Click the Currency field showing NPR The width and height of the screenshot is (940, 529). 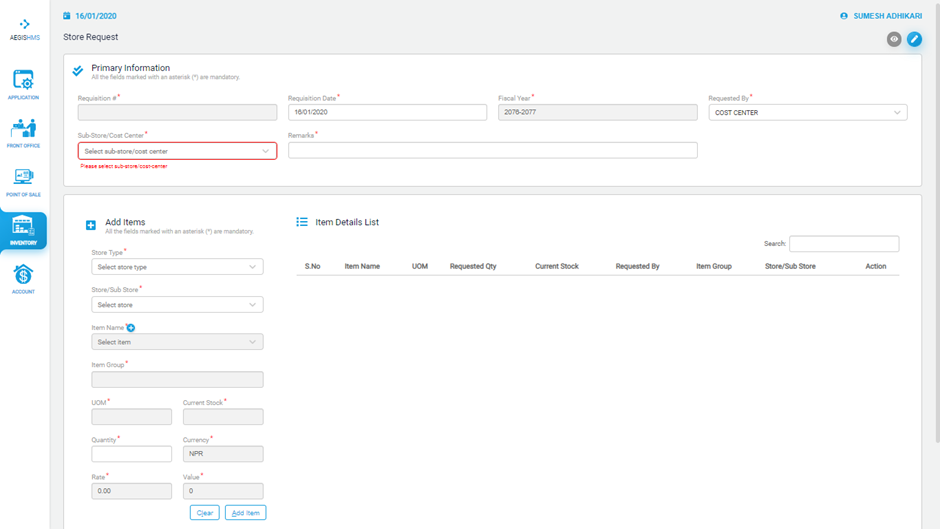click(223, 453)
